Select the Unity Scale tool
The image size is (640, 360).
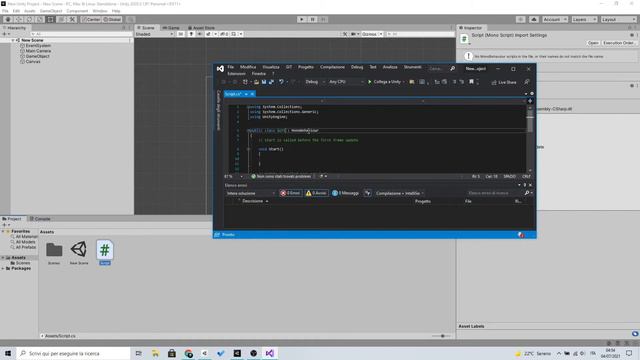click(40, 19)
